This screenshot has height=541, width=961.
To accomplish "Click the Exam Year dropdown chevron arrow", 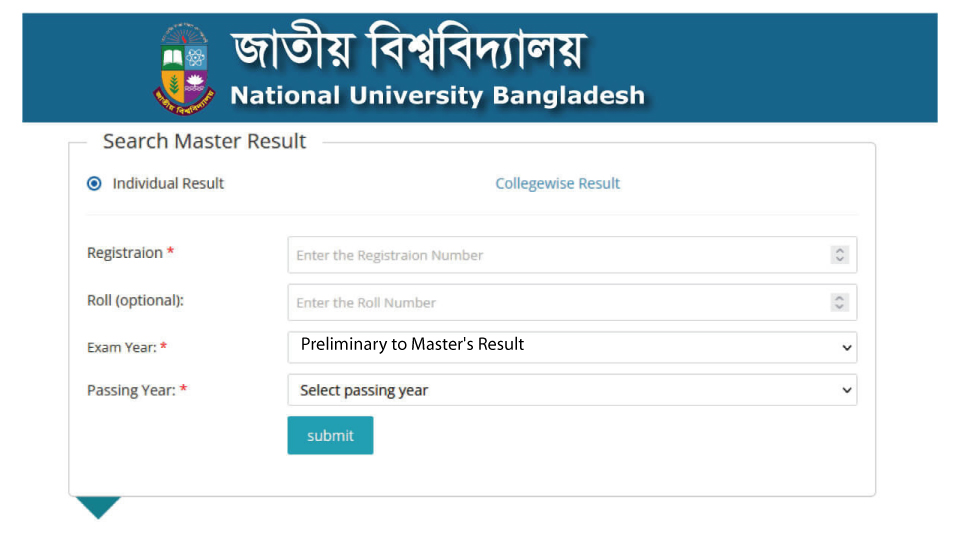I will 847,348.
